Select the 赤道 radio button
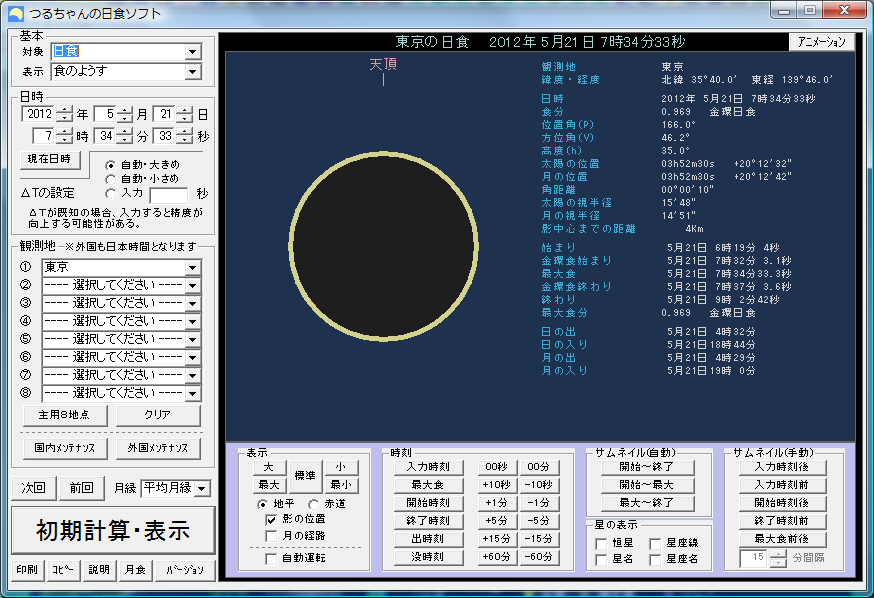874x598 pixels. pyautogui.click(x=313, y=503)
